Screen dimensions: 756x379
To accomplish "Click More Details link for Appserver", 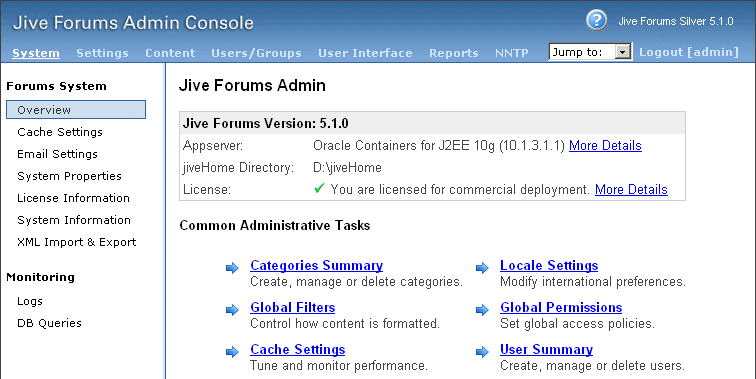I will coord(605,146).
